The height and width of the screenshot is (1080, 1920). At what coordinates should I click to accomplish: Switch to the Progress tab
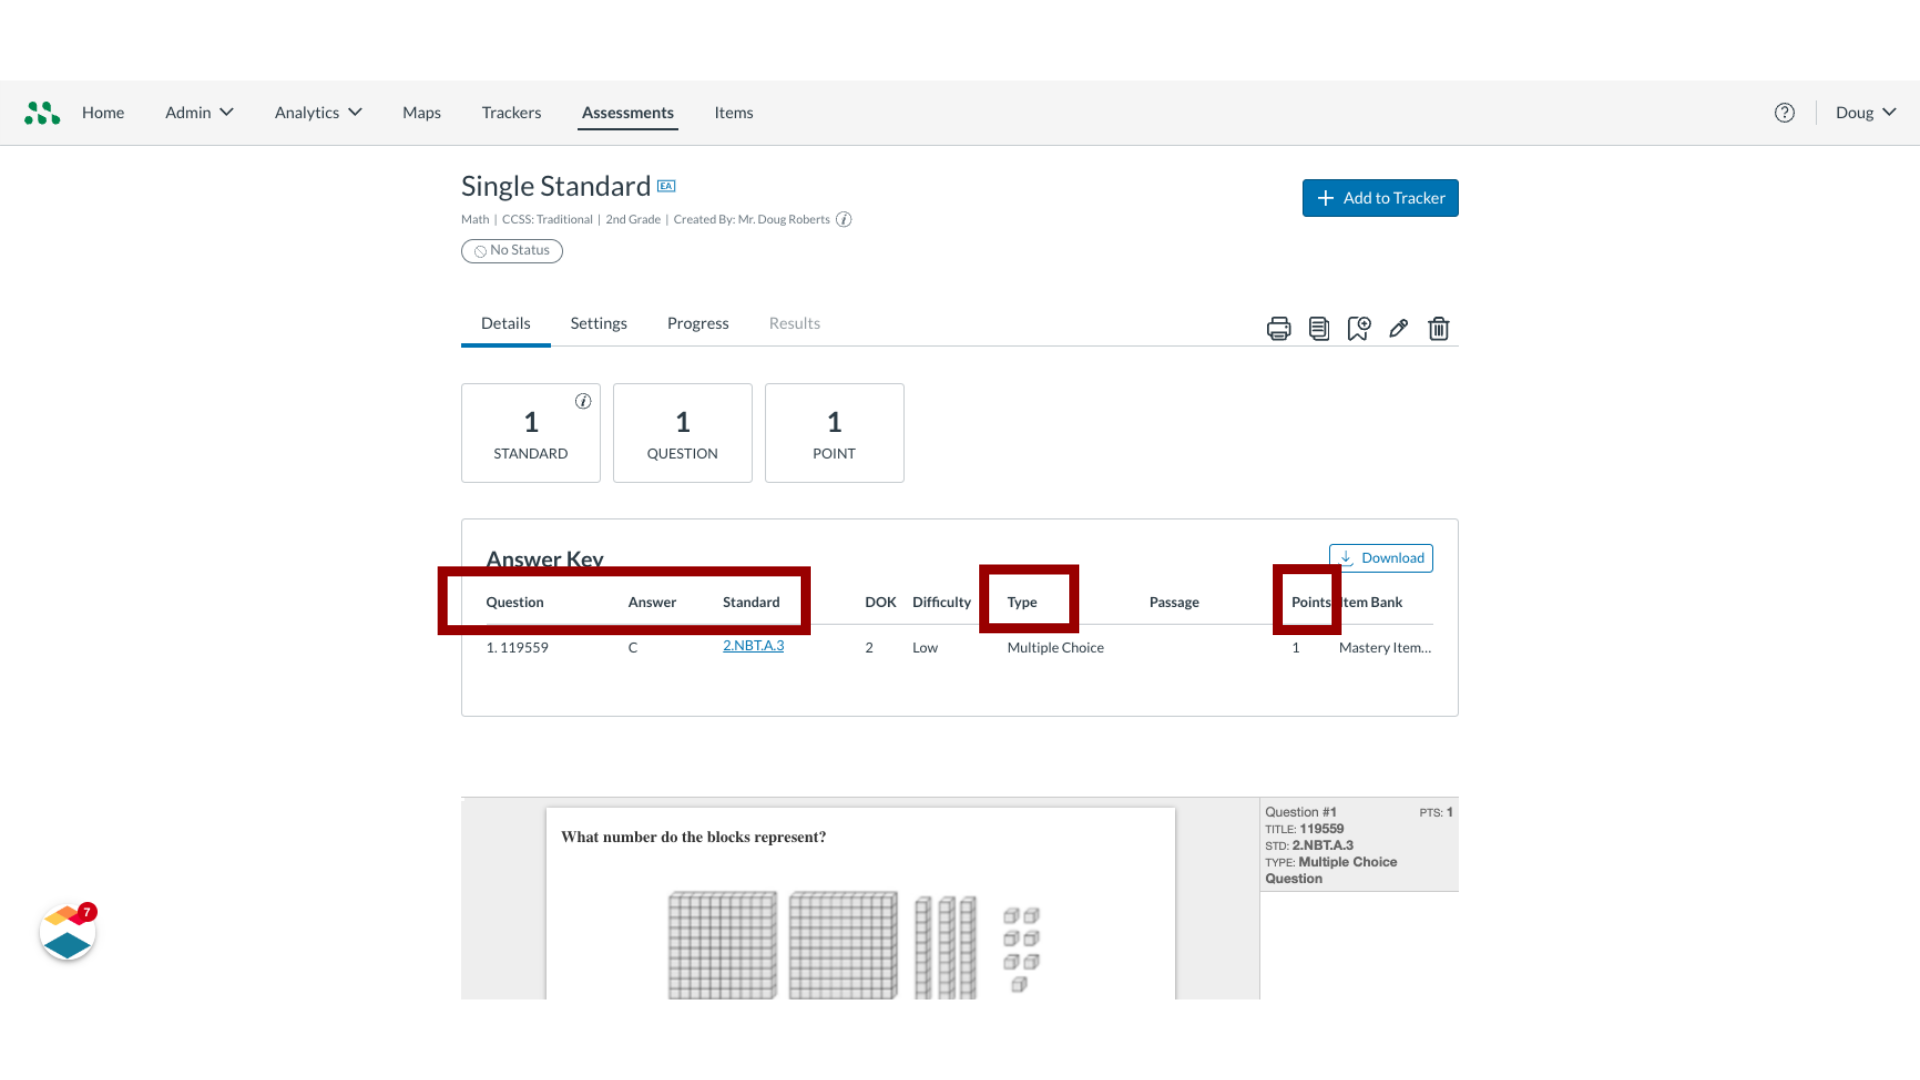tap(698, 323)
